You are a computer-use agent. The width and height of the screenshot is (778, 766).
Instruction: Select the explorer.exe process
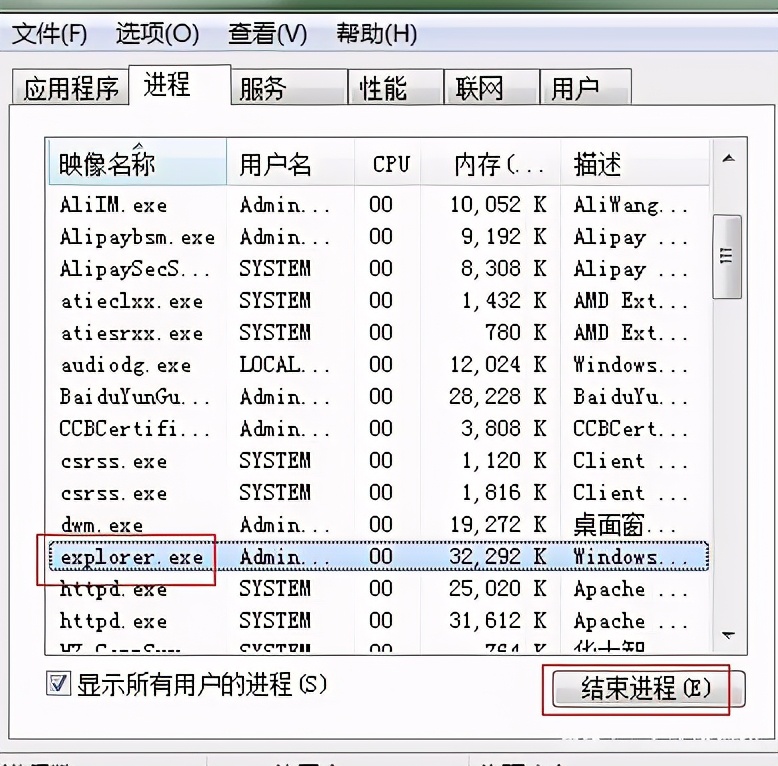(379, 557)
